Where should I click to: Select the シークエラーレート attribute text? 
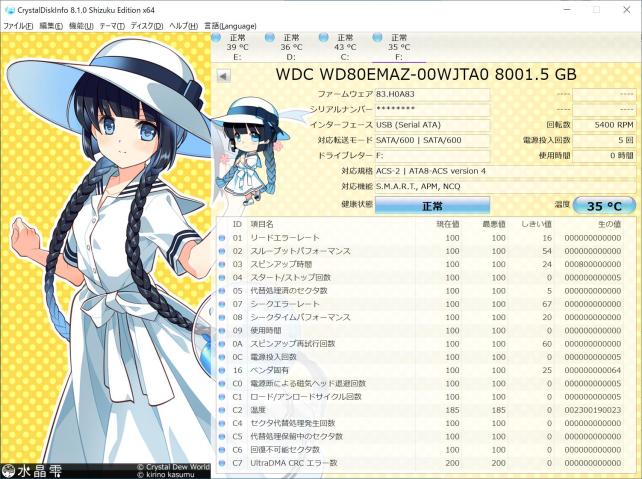pyautogui.click(x=285, y=304)
